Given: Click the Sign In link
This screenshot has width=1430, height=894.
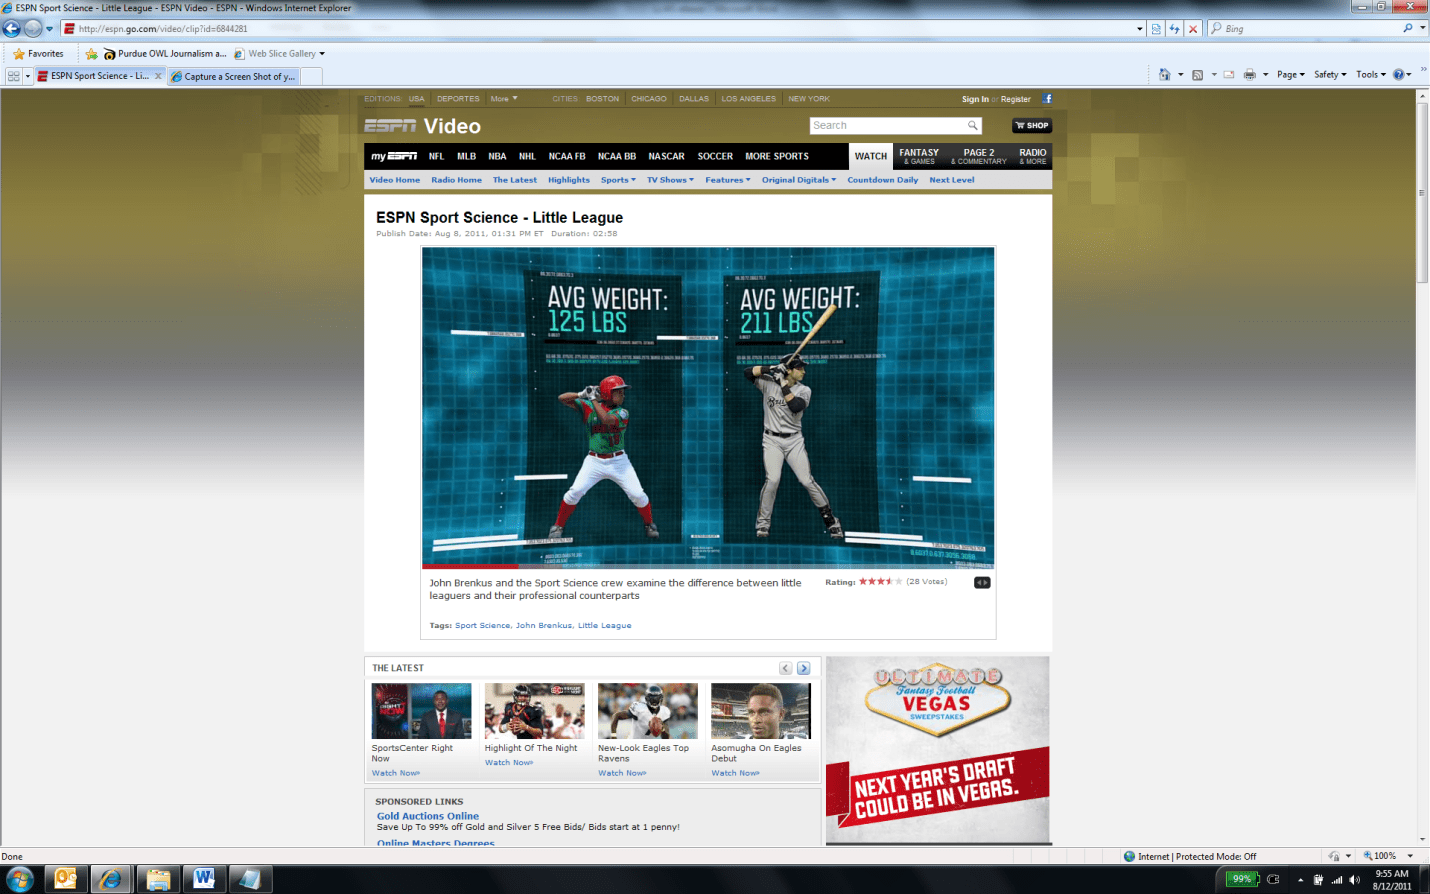Looking at the screenshot, I should (974, 98).
